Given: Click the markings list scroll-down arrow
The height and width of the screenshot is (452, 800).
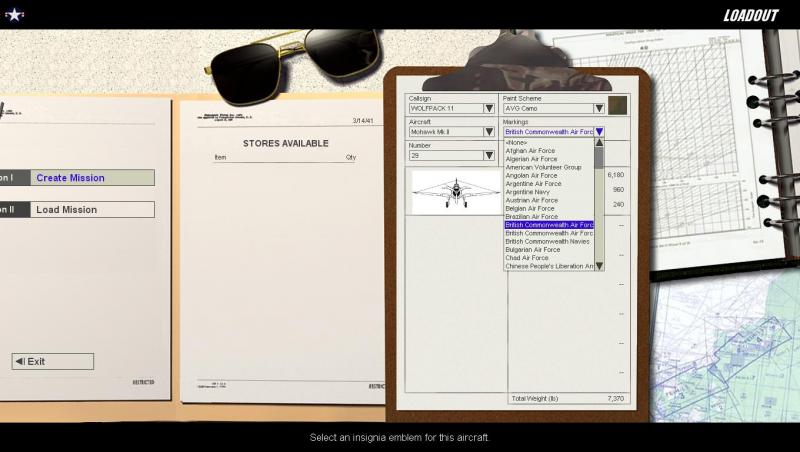Looking at the screenshot, I should [599, 266].
